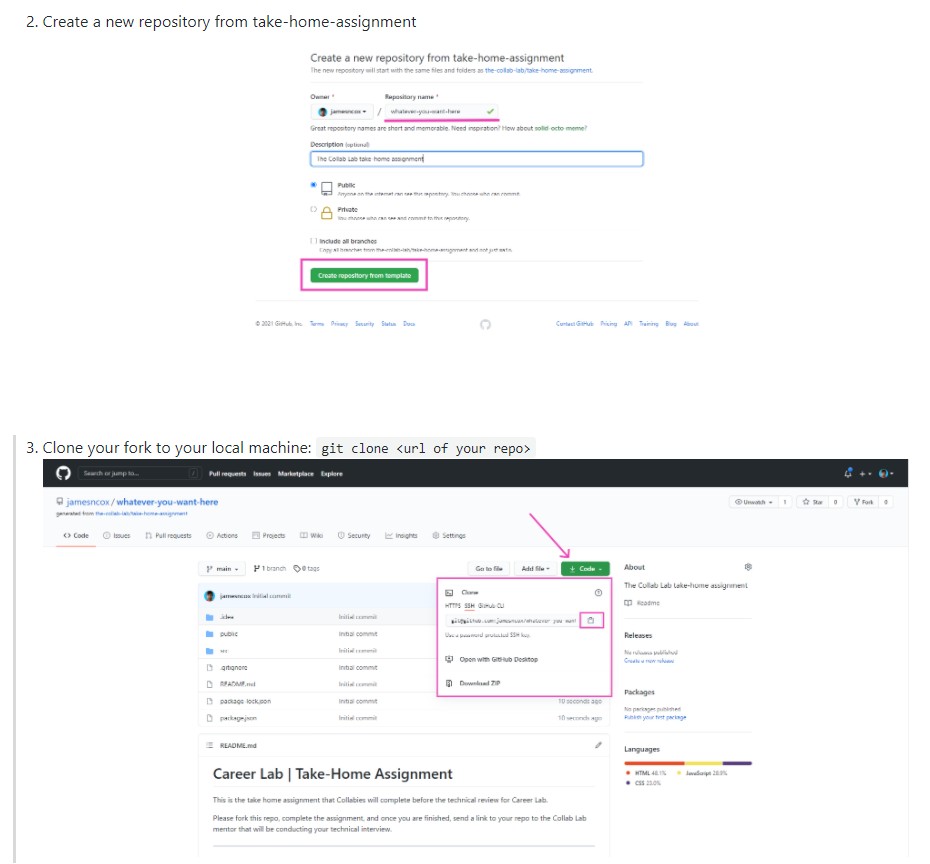This screenshot has height=864, width=930.
Task: Open the Projects tab
Action: pyautogui.click(x=269, y=535)
